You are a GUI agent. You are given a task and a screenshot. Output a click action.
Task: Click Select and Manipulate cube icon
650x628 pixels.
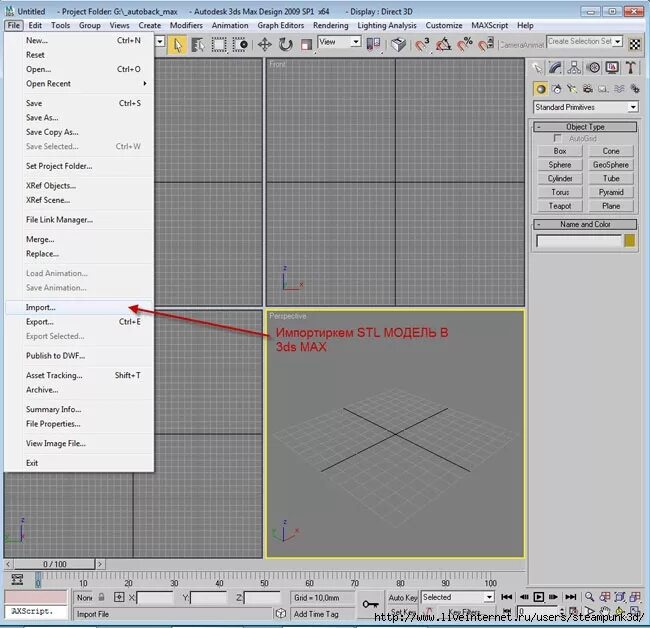tap(398, 44)
